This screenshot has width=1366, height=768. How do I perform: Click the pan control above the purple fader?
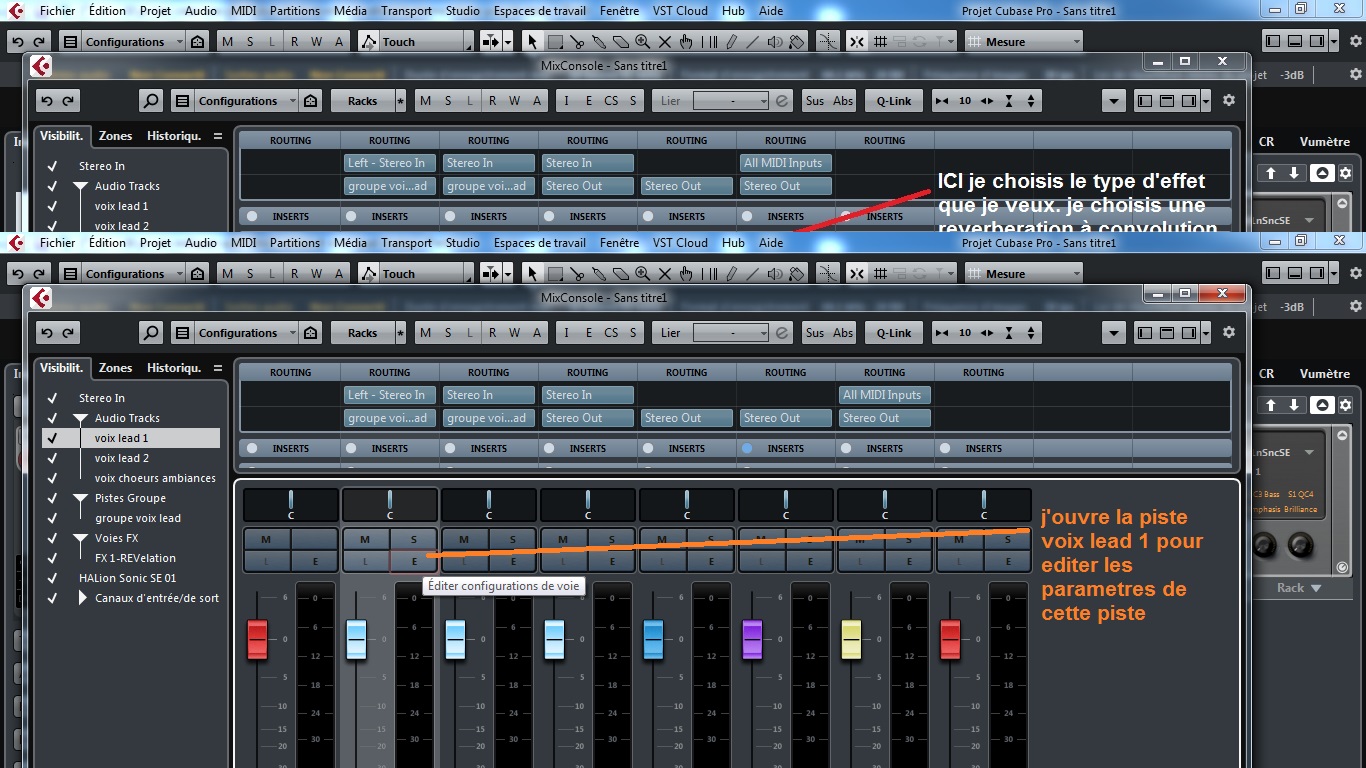(x=786, y=505)
